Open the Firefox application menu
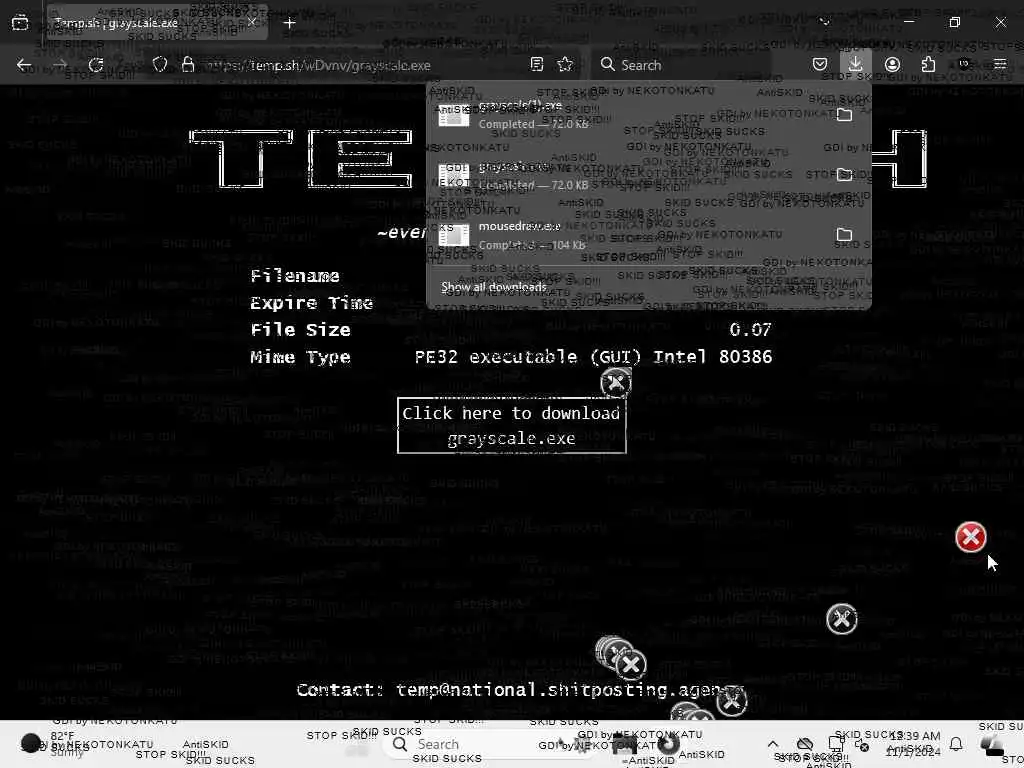Image resolution: width=1024 pixels, height=768 pixels. click(x=1000, y=64)
